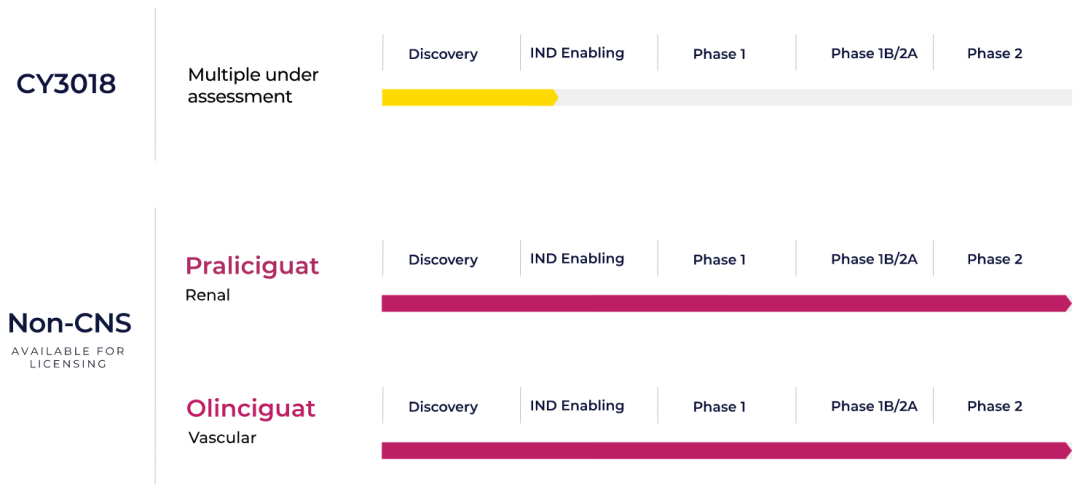This screenshot has width=1080, height=489.
Task: Select the CY3018 program title
Action: point(66,85)
